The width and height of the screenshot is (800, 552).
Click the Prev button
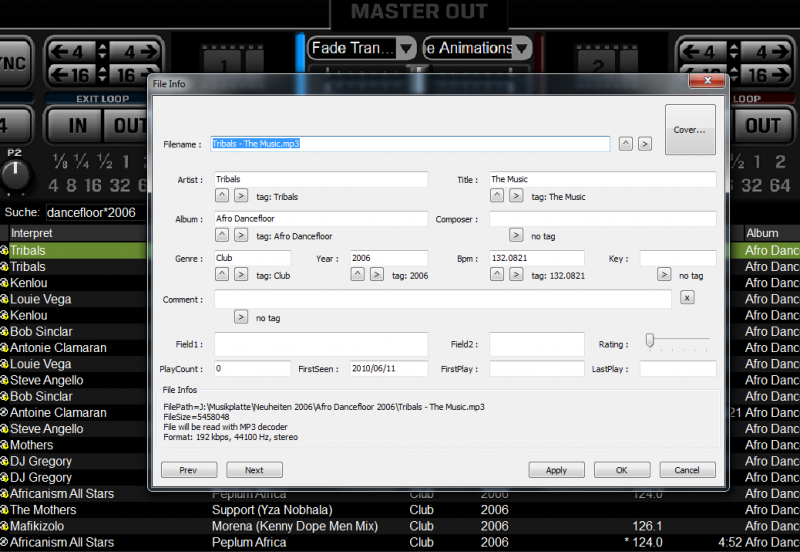pos(189,470)
